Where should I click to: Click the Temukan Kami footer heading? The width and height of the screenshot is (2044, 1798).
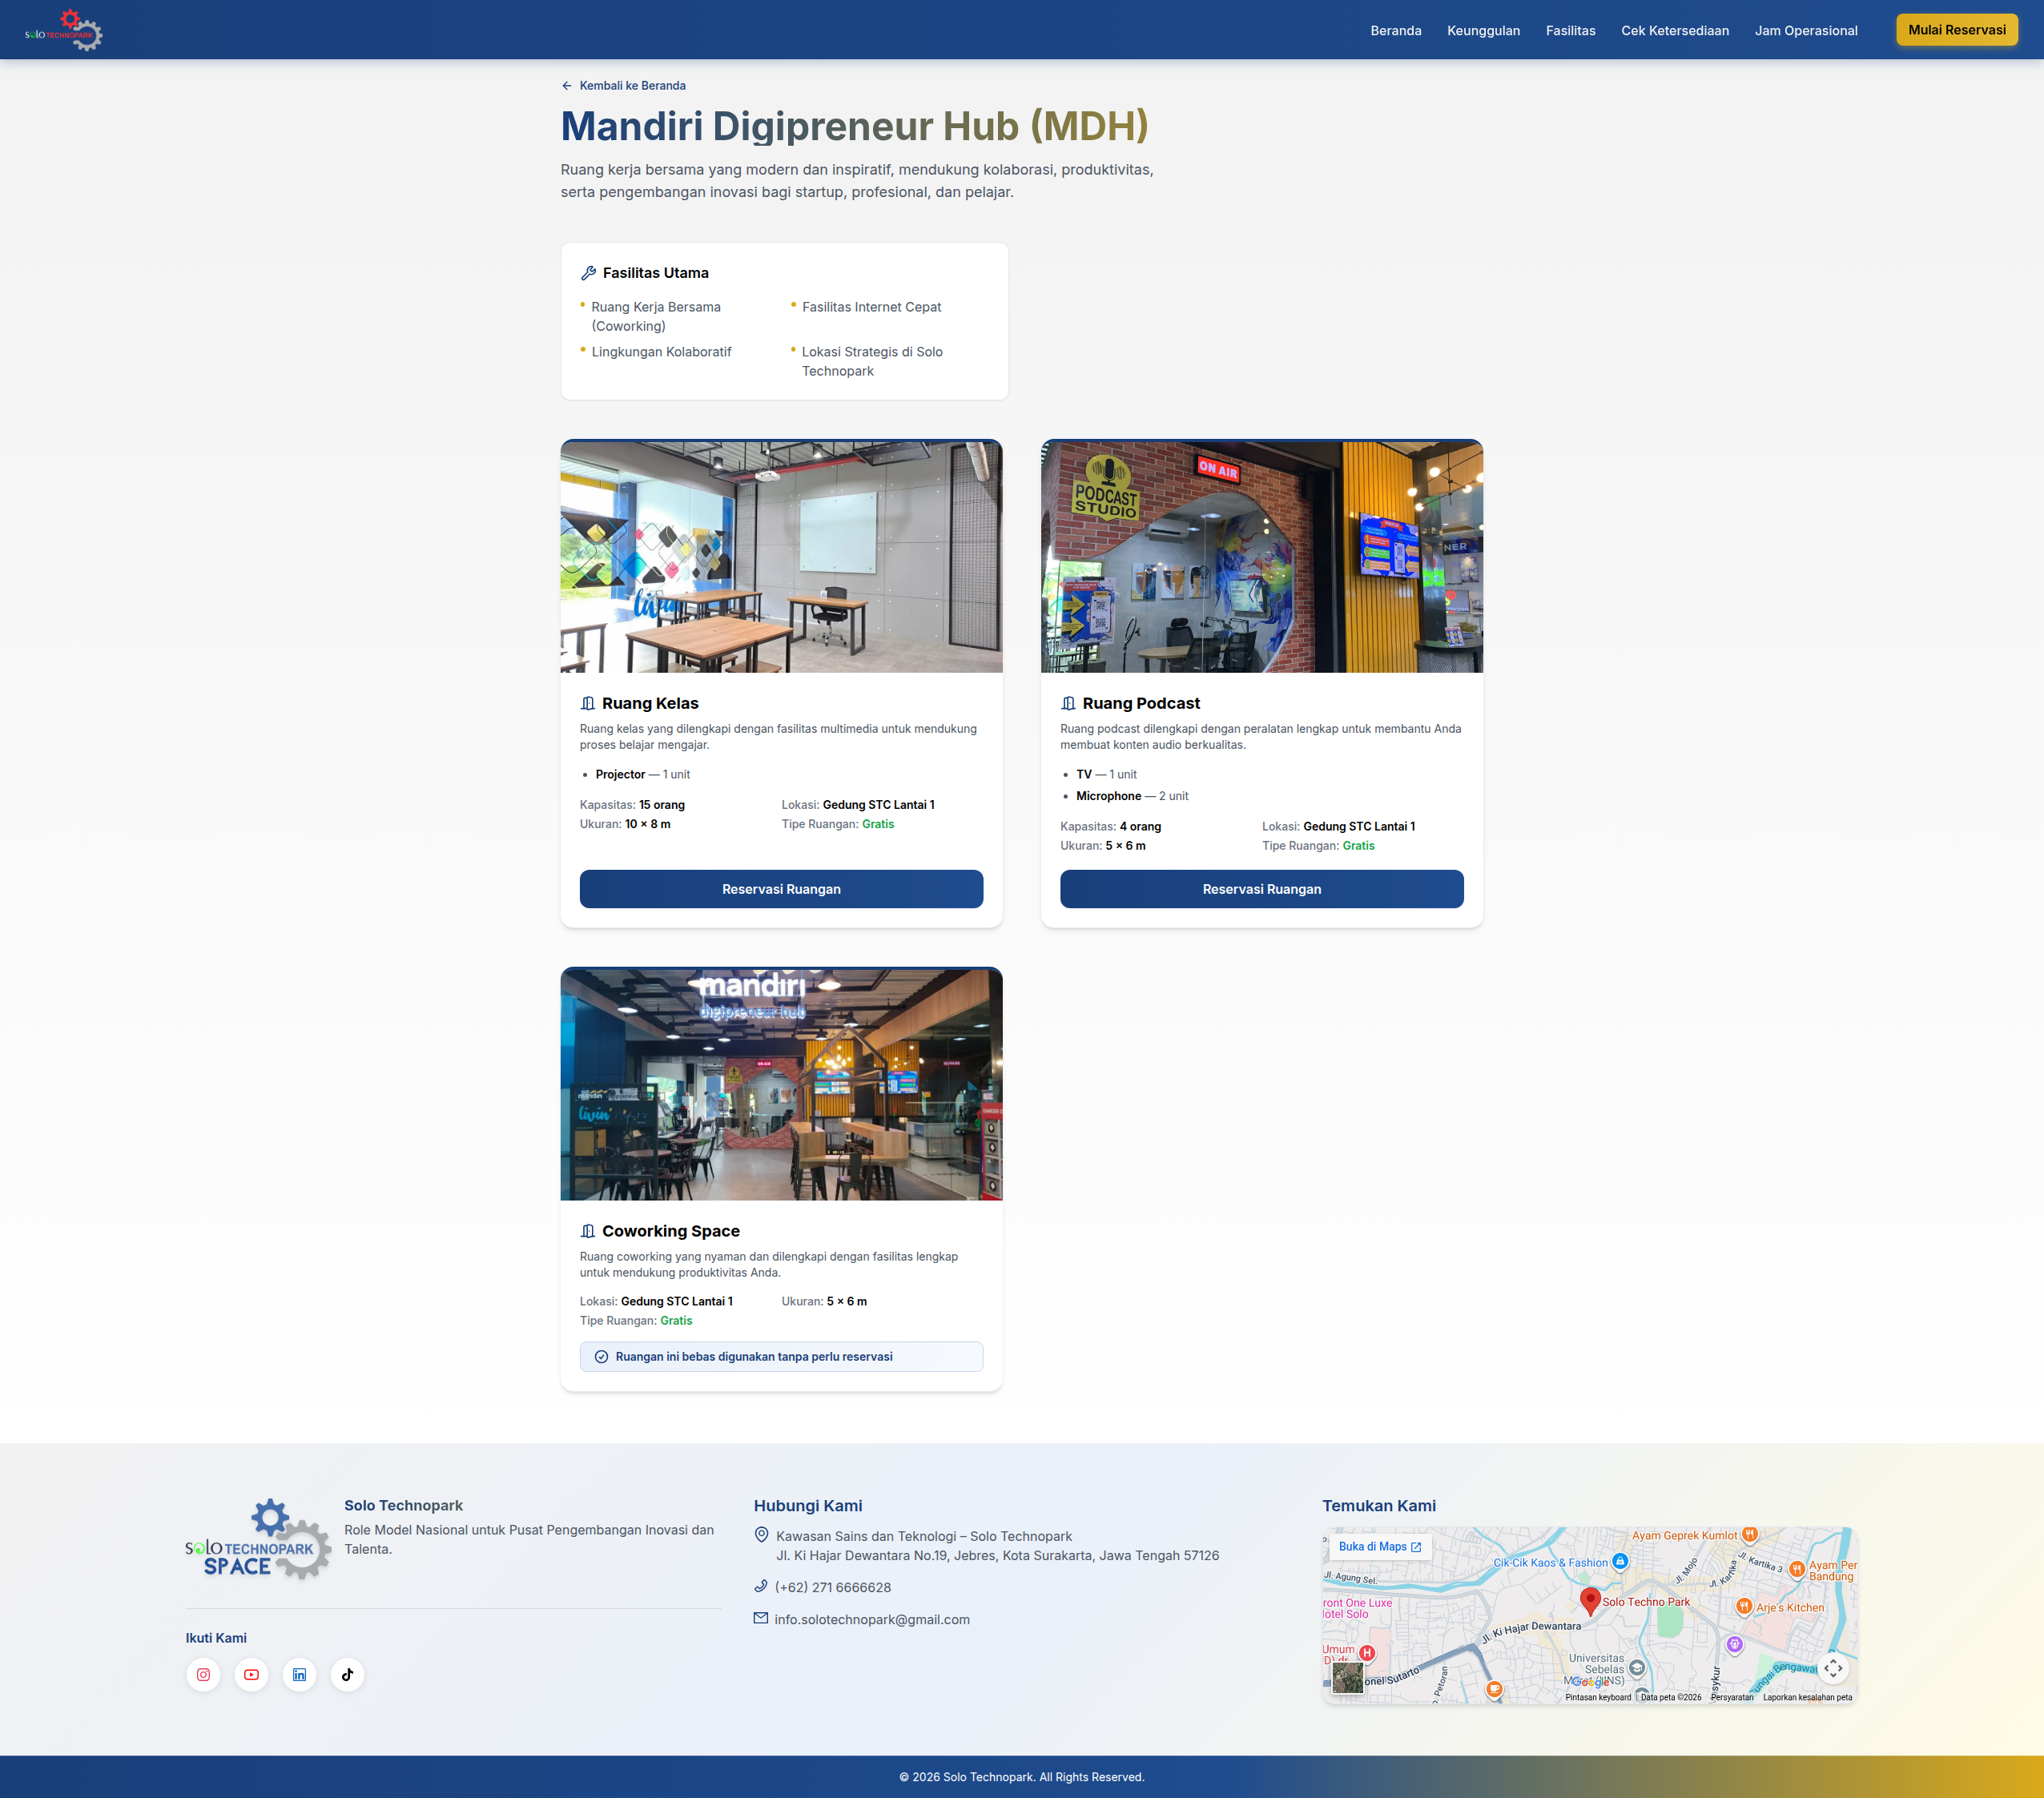(x=1378, y=1506)
